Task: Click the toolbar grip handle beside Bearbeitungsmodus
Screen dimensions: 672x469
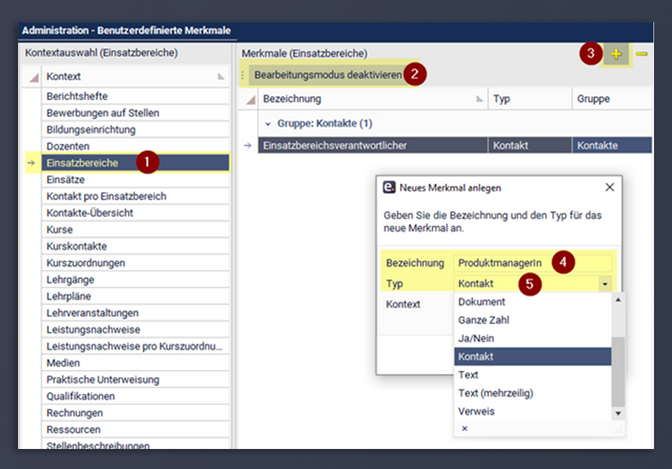Action: (x=242, y=75)
